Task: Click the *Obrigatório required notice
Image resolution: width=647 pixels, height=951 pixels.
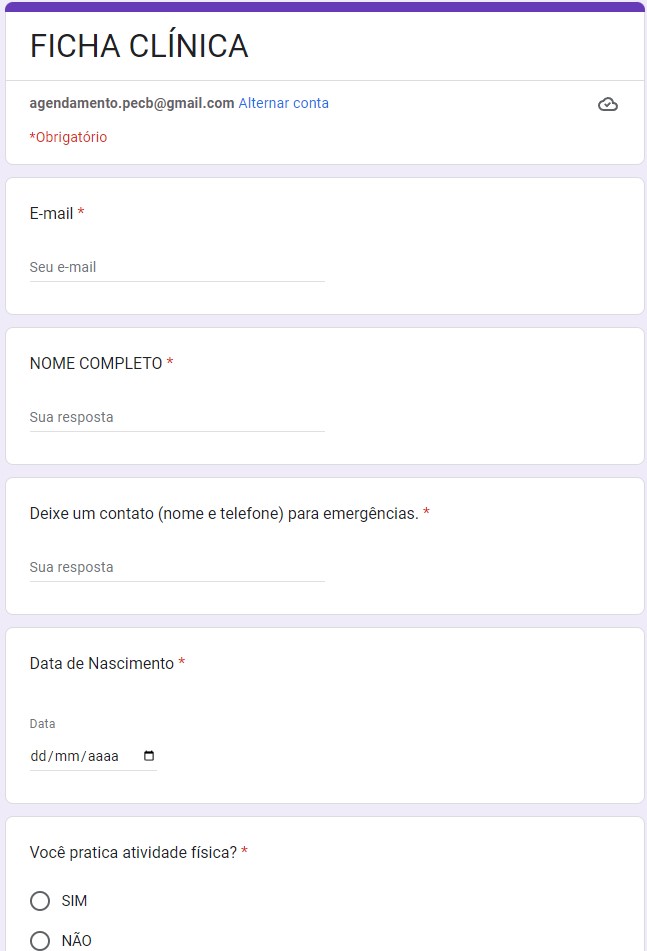Action: pyautogui.click(x=68, y=137)
